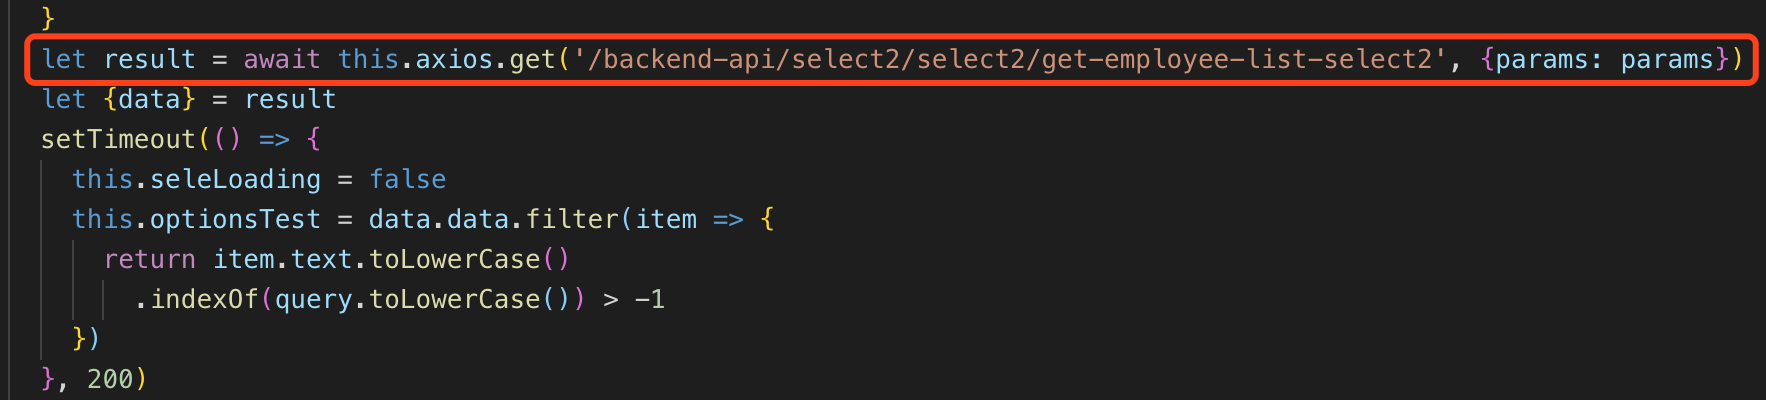Click the 'result' variable in first let statement

(x=150, y=60)
